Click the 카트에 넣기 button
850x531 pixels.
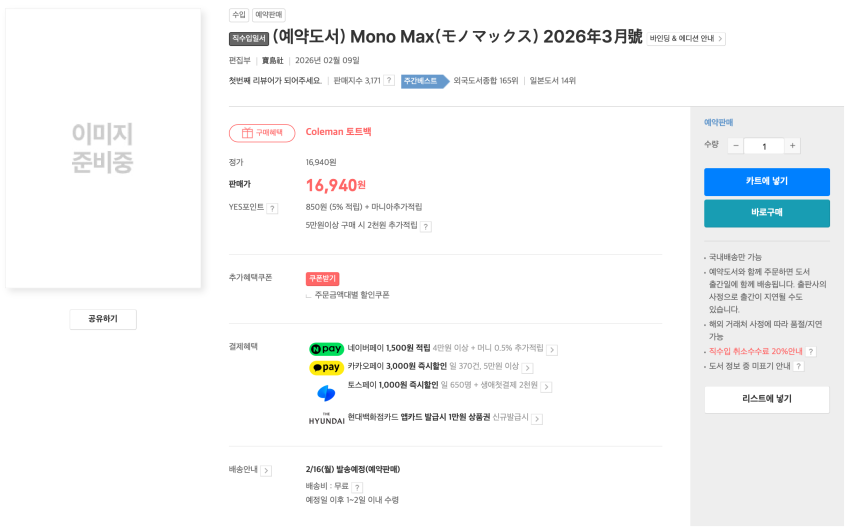766,181
